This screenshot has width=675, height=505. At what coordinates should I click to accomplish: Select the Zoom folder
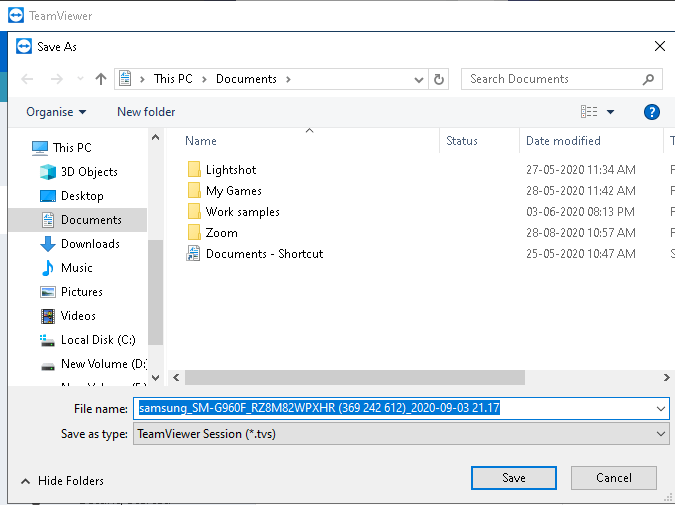222,233
